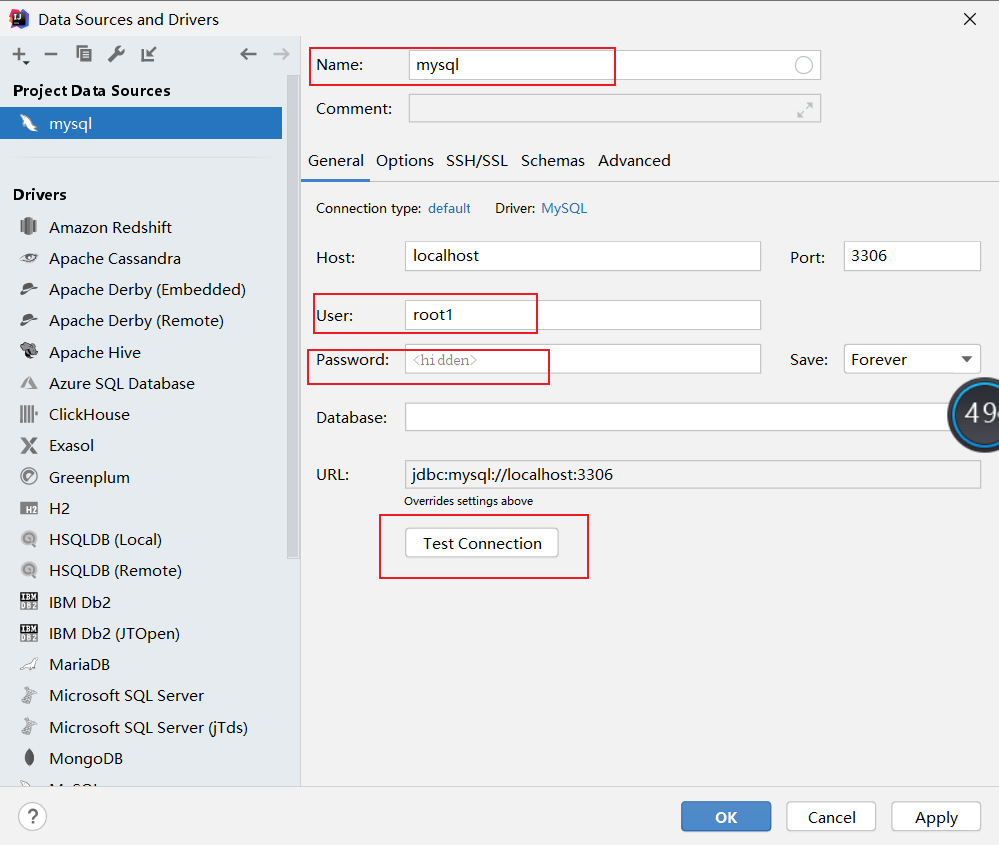The height and width of the screenshot is (845, 999).
Task: Click the color circle in Name field
Action: 803,65
